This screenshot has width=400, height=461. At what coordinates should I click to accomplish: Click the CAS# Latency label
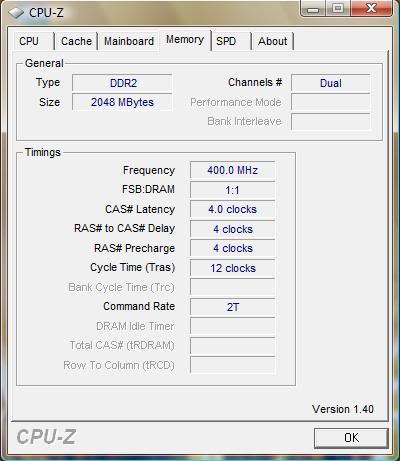pyautogui.click(x=140, y=209)
